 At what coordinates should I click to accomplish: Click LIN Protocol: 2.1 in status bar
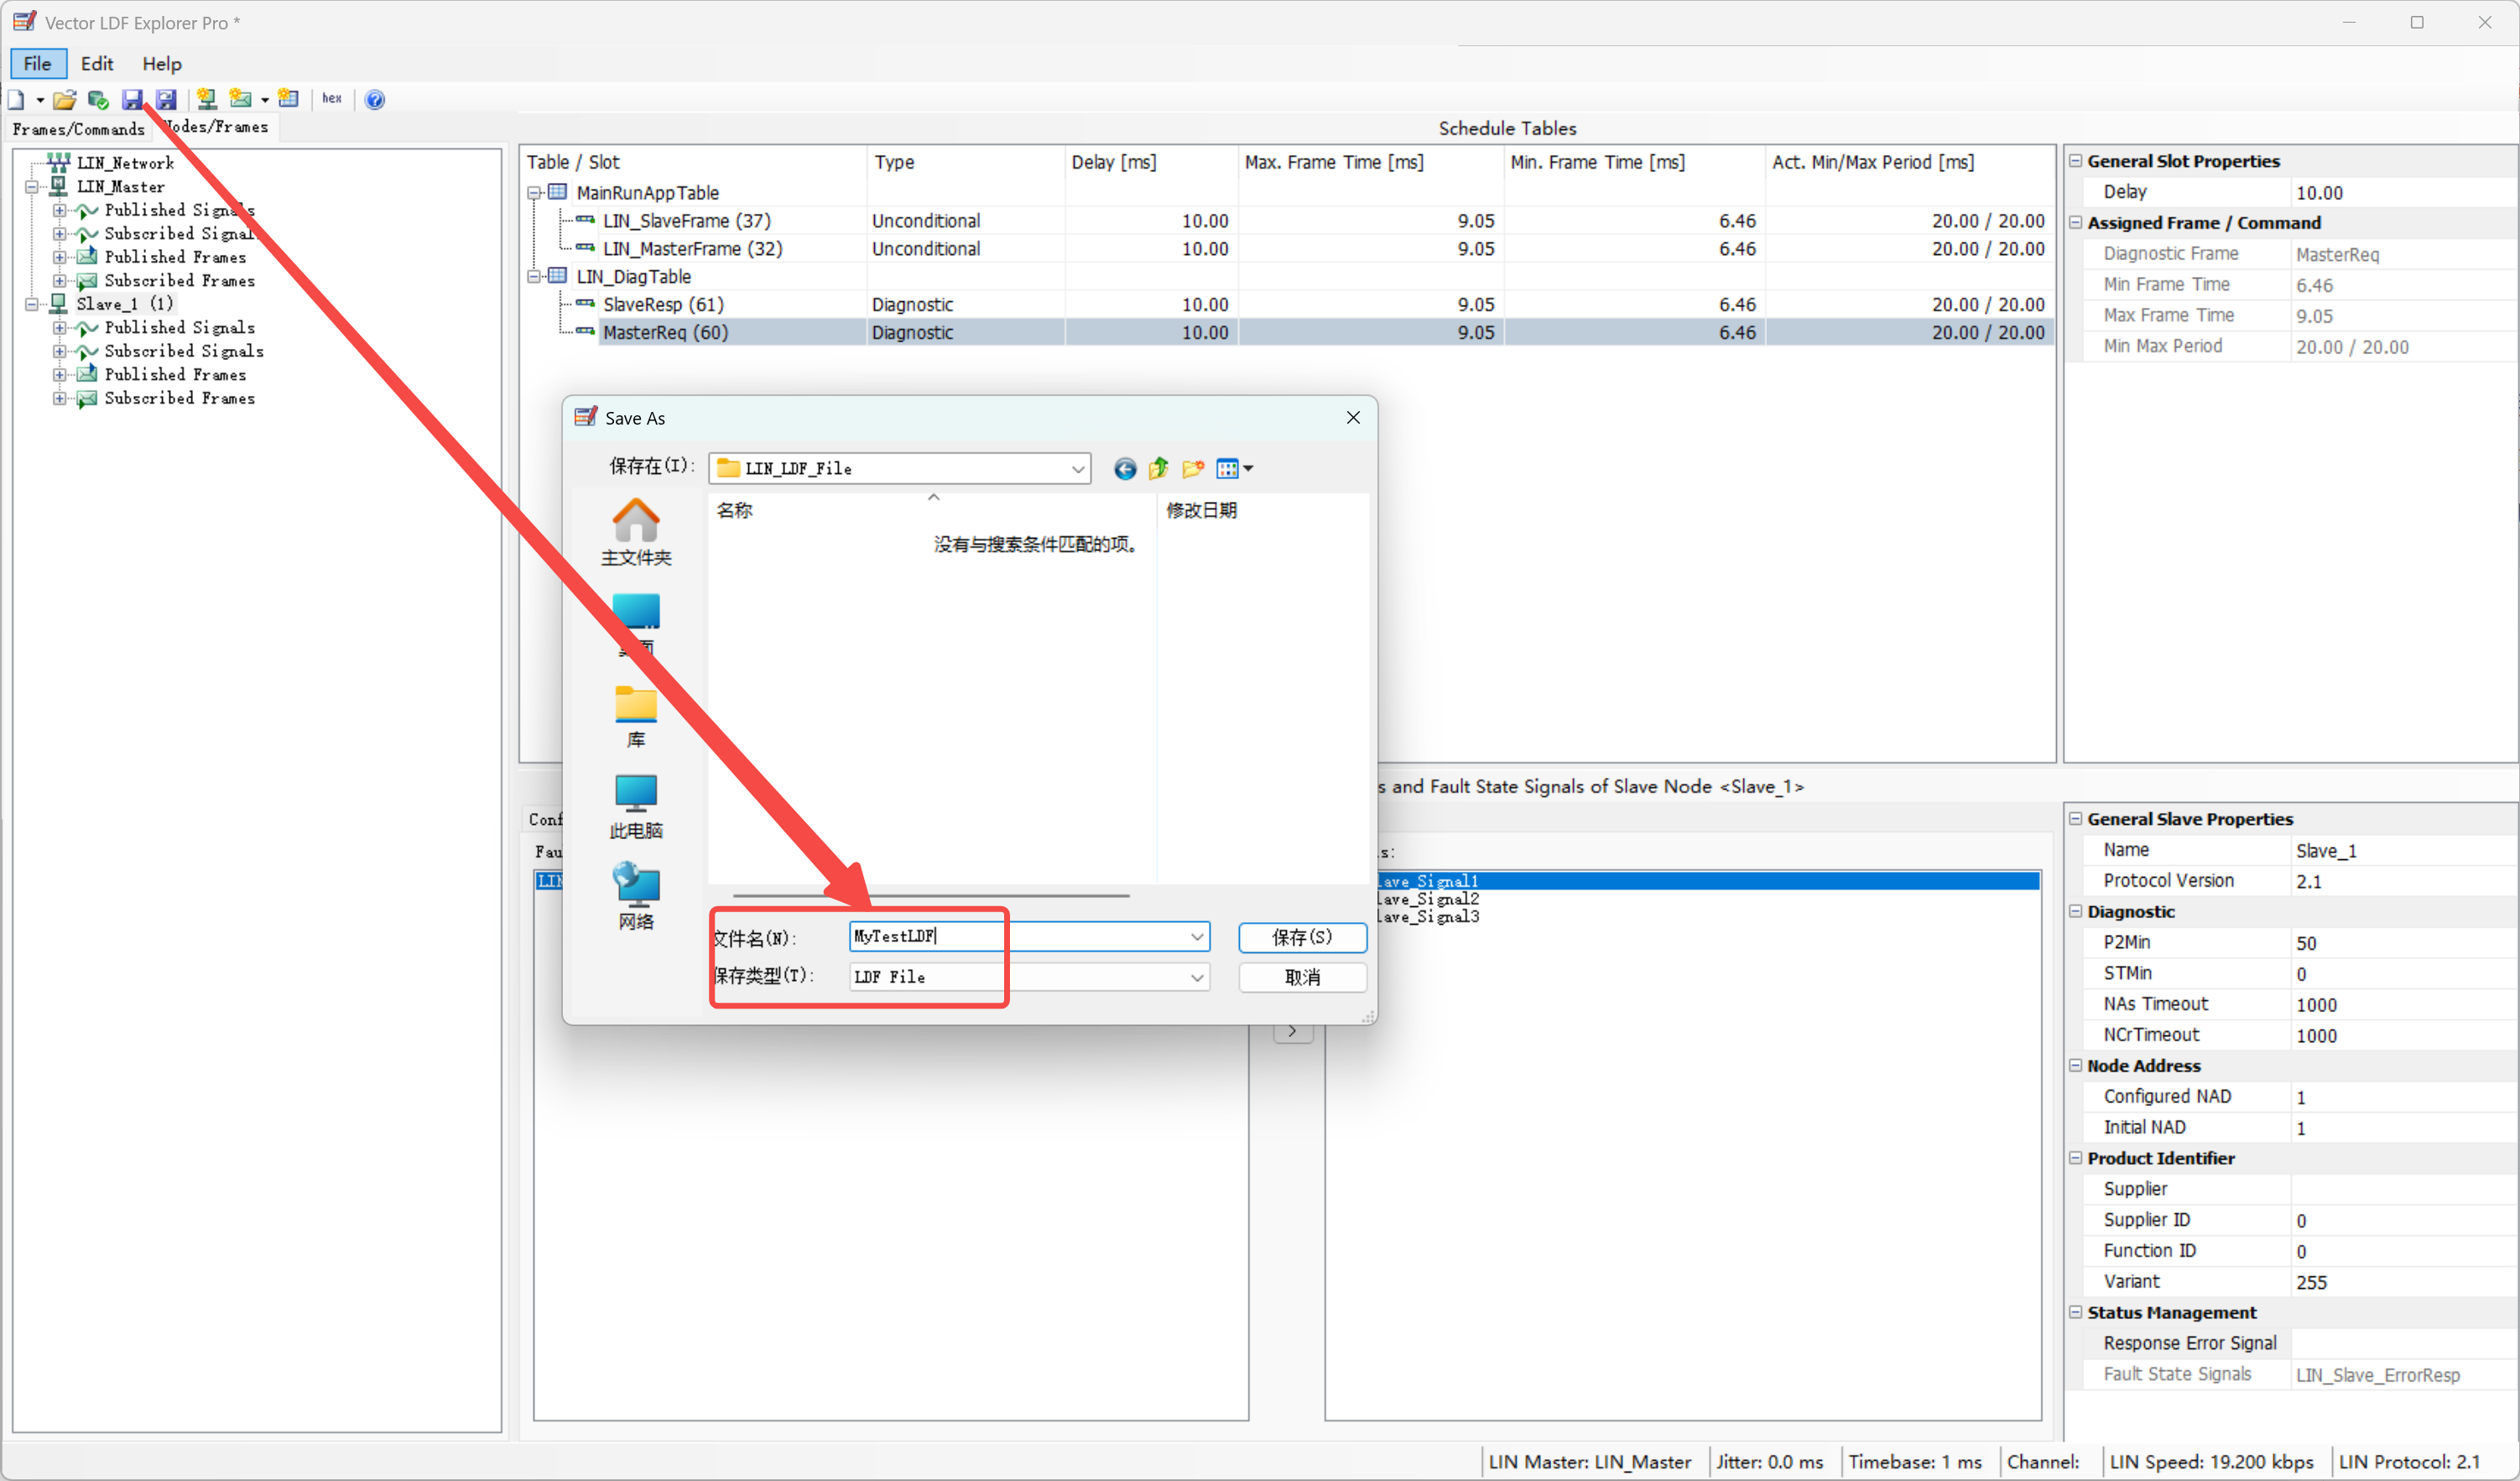(x=2409, y=1462)
